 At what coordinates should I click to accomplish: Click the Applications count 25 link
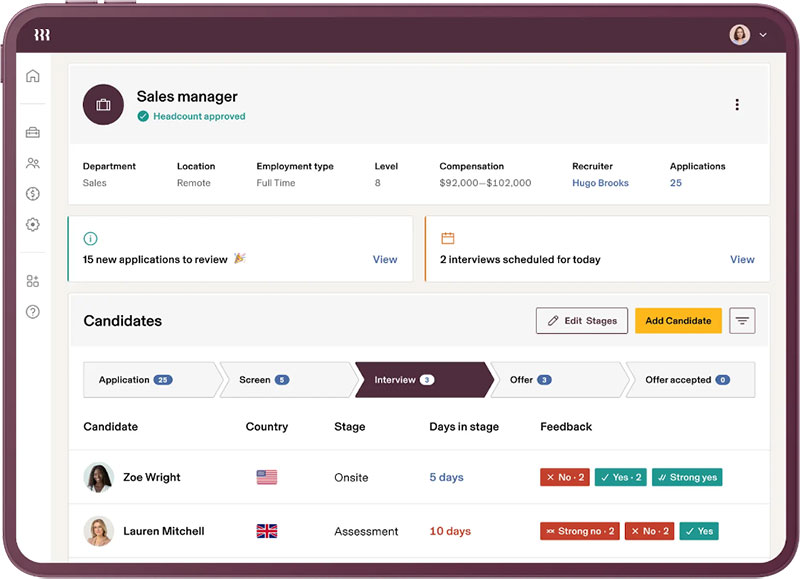(x=676, y=183)
